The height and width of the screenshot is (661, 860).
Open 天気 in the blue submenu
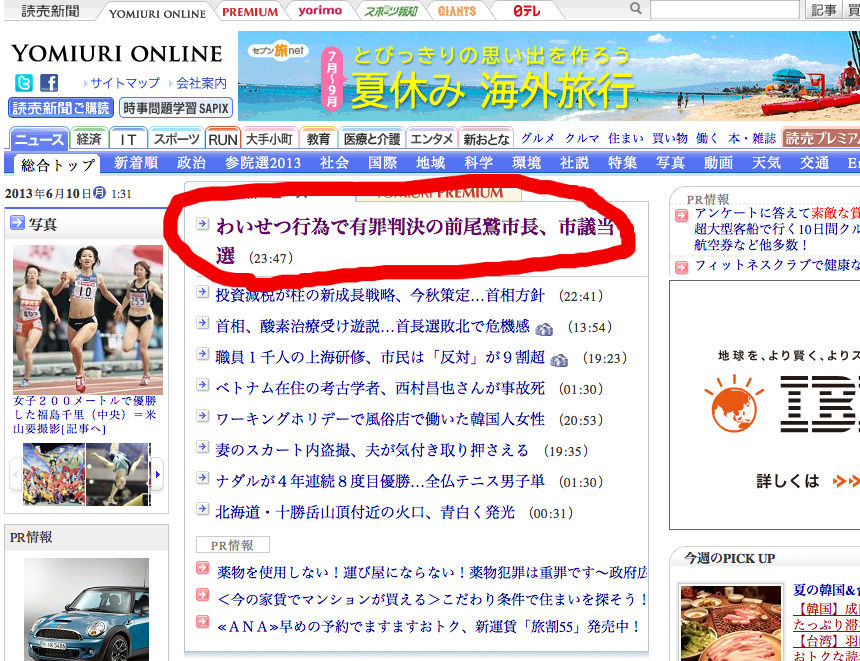[766, 163]
